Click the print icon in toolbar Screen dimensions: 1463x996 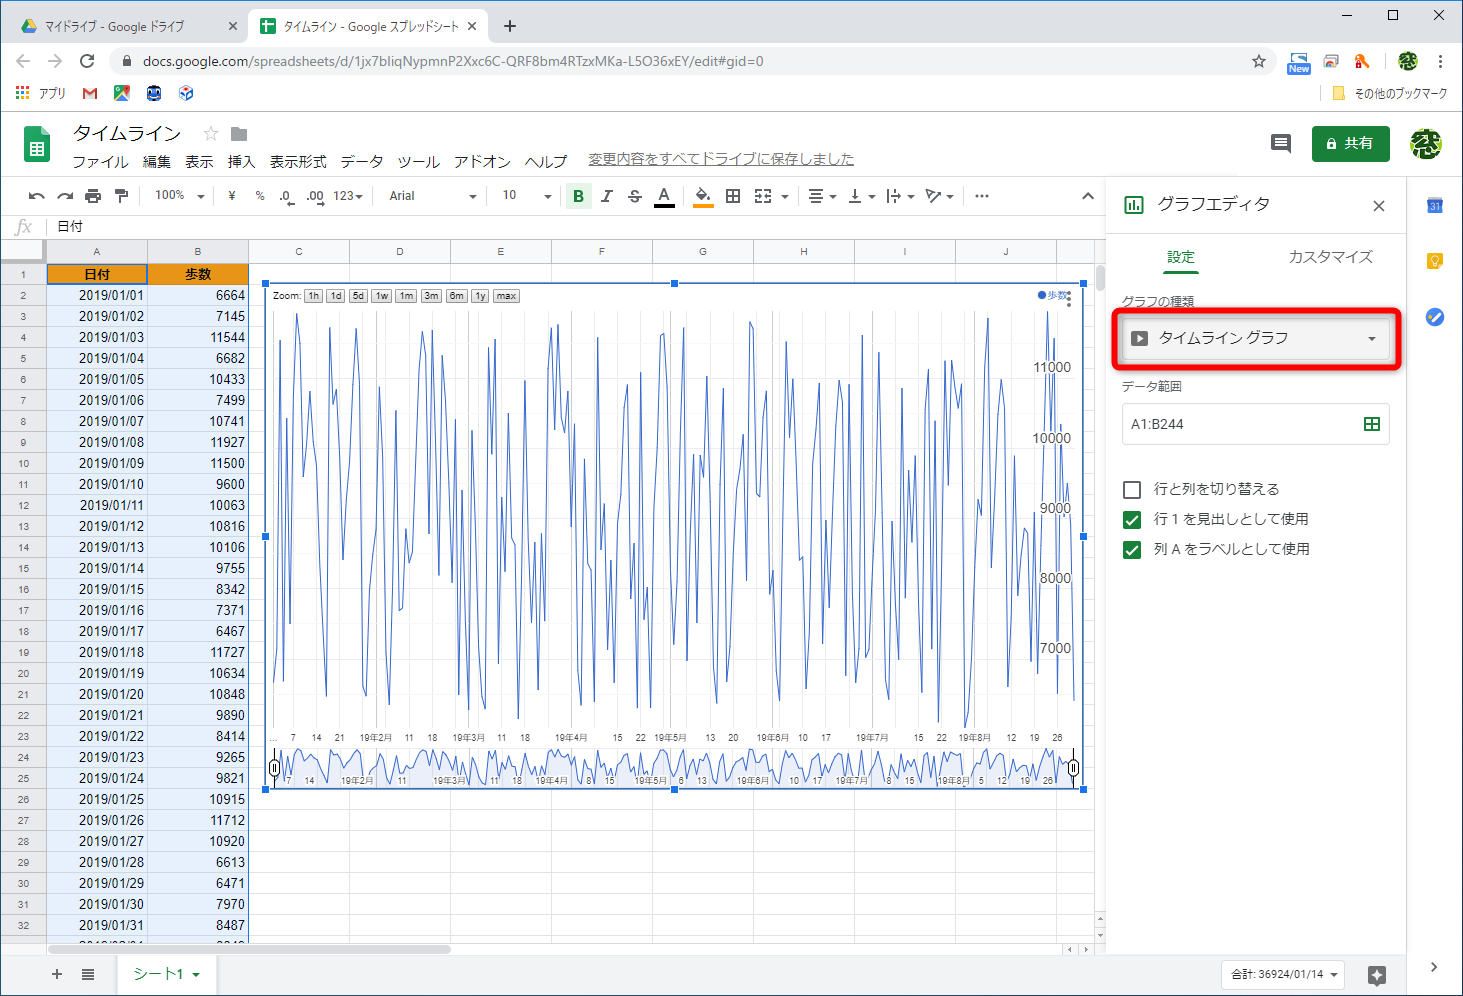[x=93, y=196]
